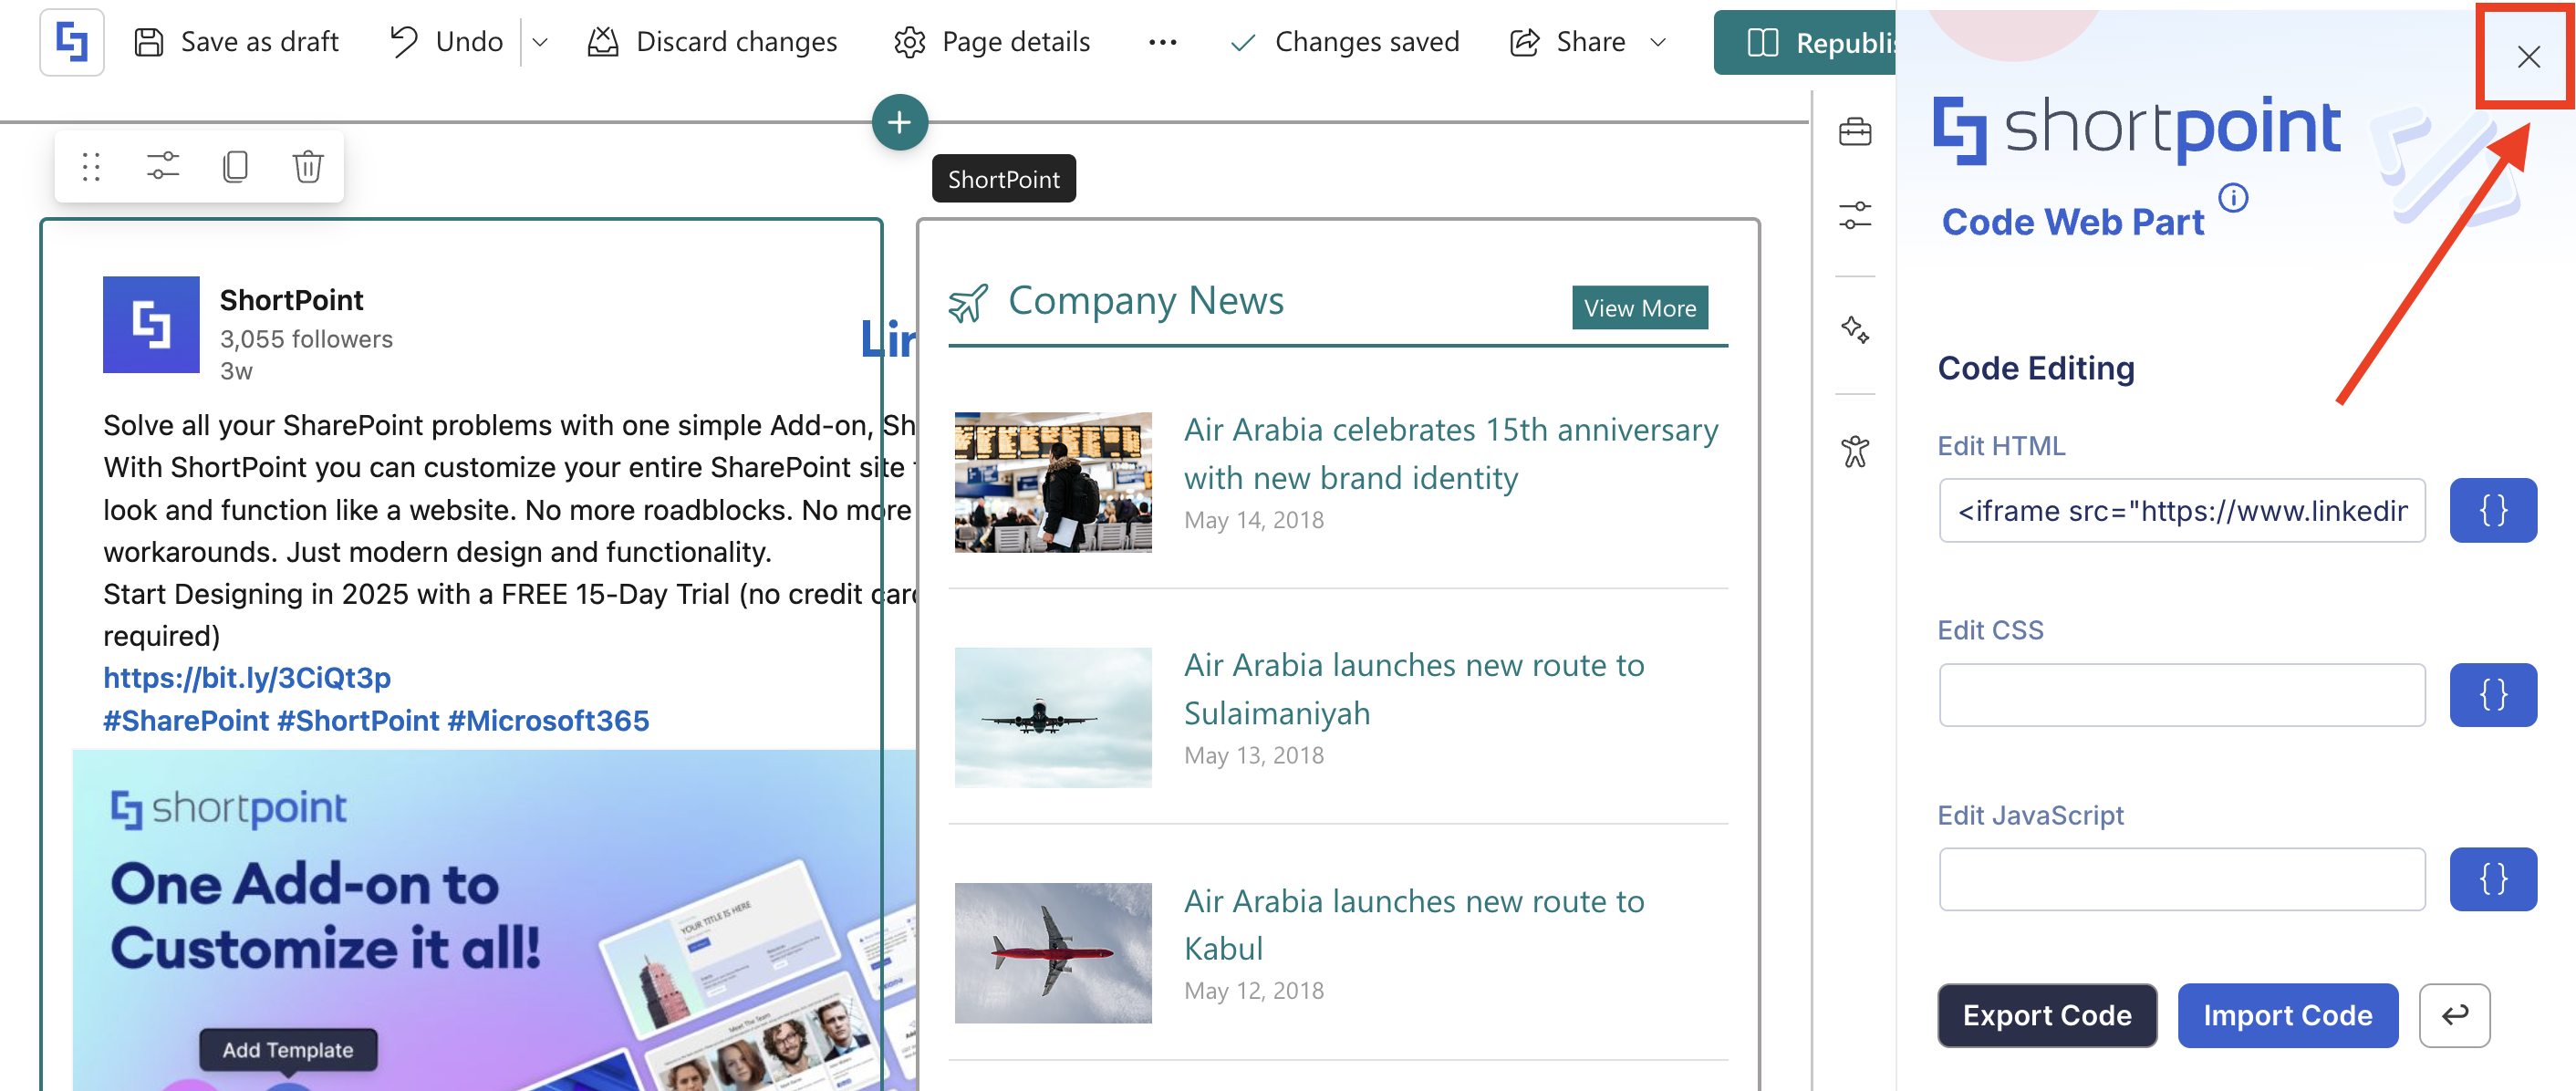Expand the Undo dropdown arrow
Image resolution: width=2576 pixels, height=1091 pixels.
point(540,42)
